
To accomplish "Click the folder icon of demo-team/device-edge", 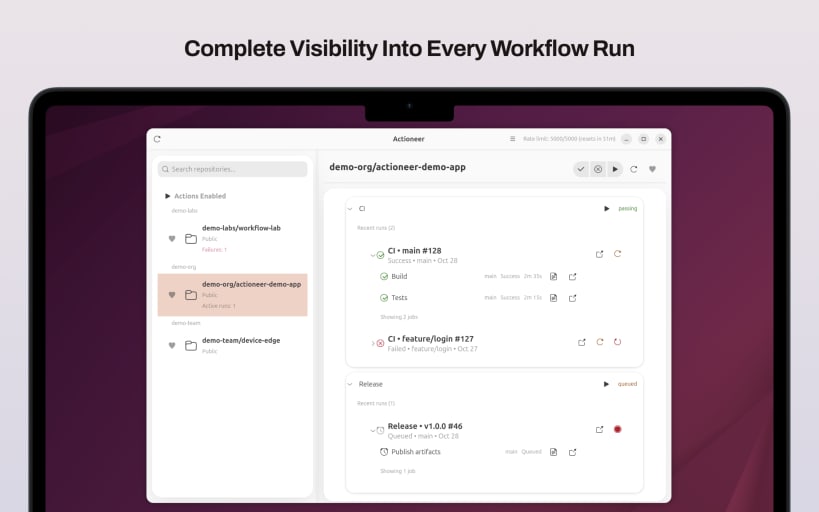I will click(x=191, y=345).
